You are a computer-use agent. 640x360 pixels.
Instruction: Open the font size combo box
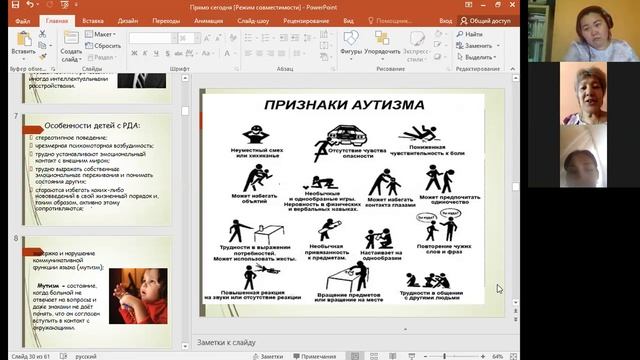(x=189, y=38)
